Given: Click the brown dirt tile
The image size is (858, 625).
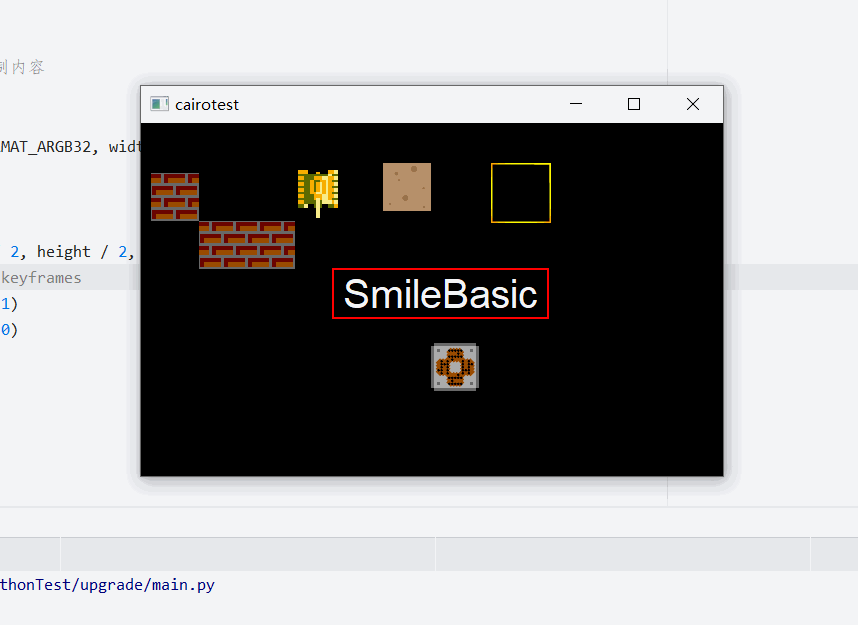Looking at the screenshot, I should (x=407, y=187).
